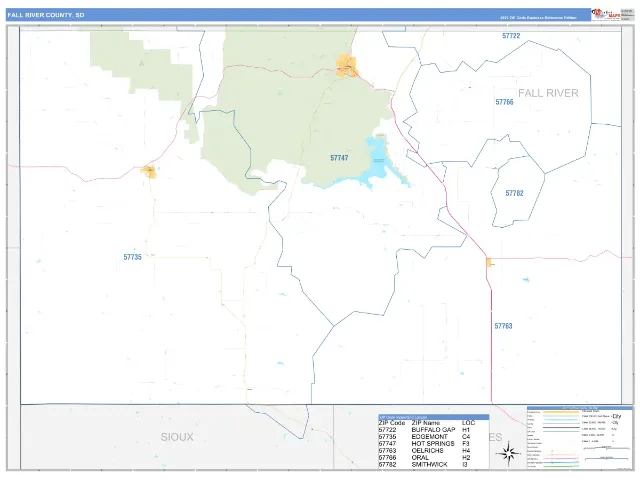Click the publisher logo in header

point(606,14)
